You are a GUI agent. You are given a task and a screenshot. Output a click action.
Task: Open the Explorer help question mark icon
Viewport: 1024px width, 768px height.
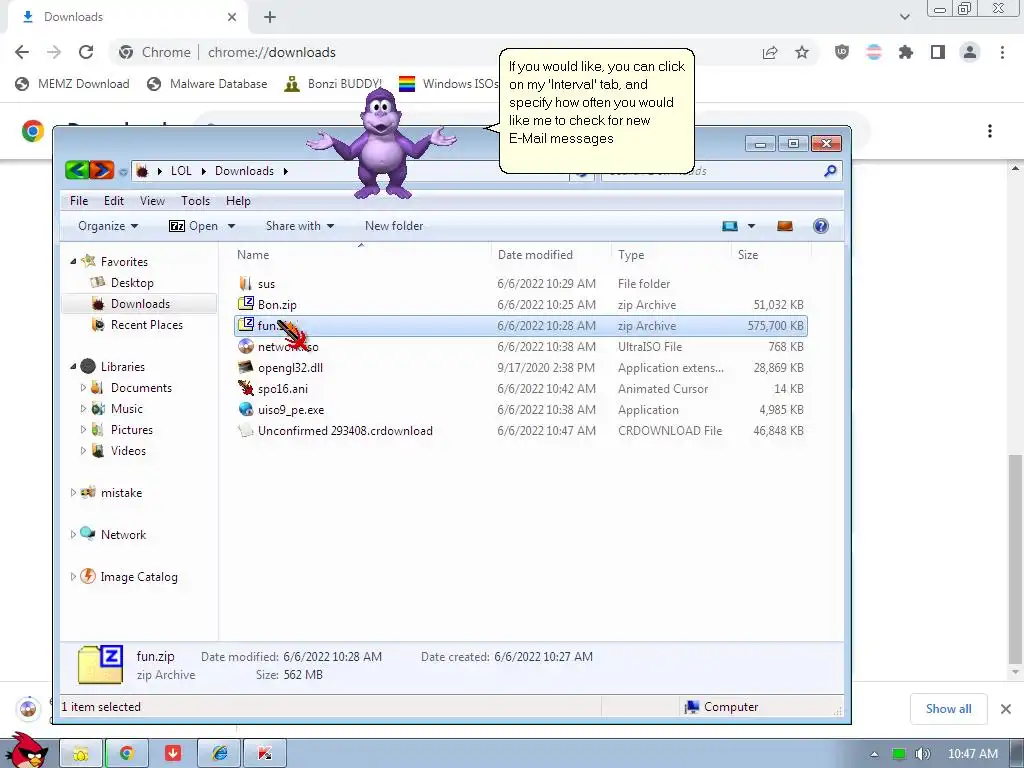pyautogui.click(x=821, y=226)
